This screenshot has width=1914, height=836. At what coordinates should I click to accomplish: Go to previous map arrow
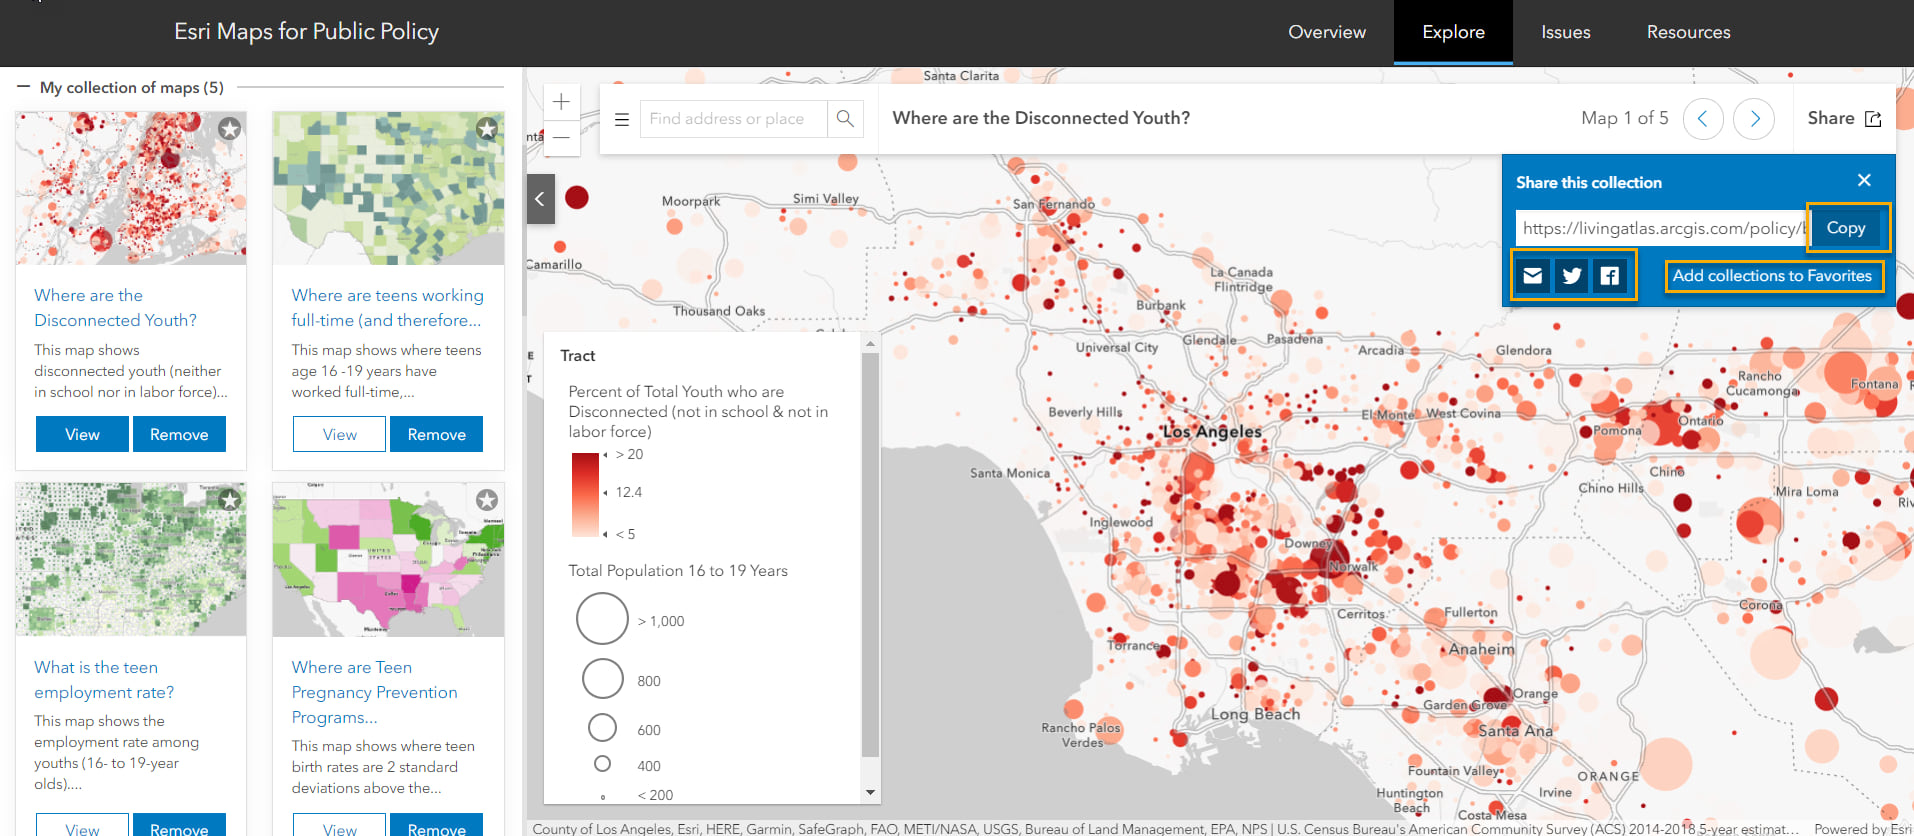click(1703, 118)
